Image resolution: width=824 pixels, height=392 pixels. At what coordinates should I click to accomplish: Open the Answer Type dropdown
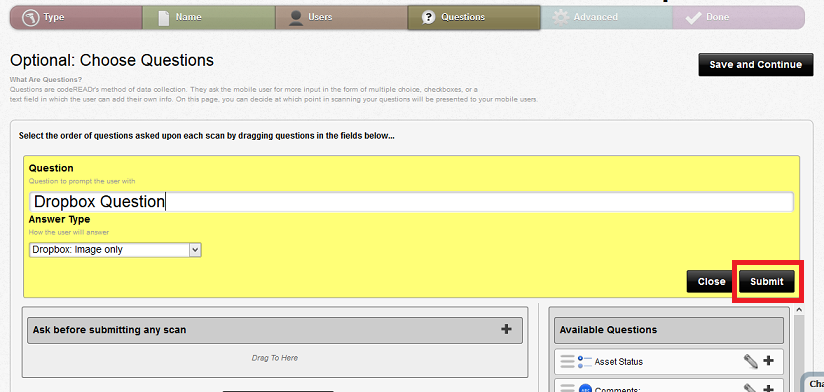(115, 250)
